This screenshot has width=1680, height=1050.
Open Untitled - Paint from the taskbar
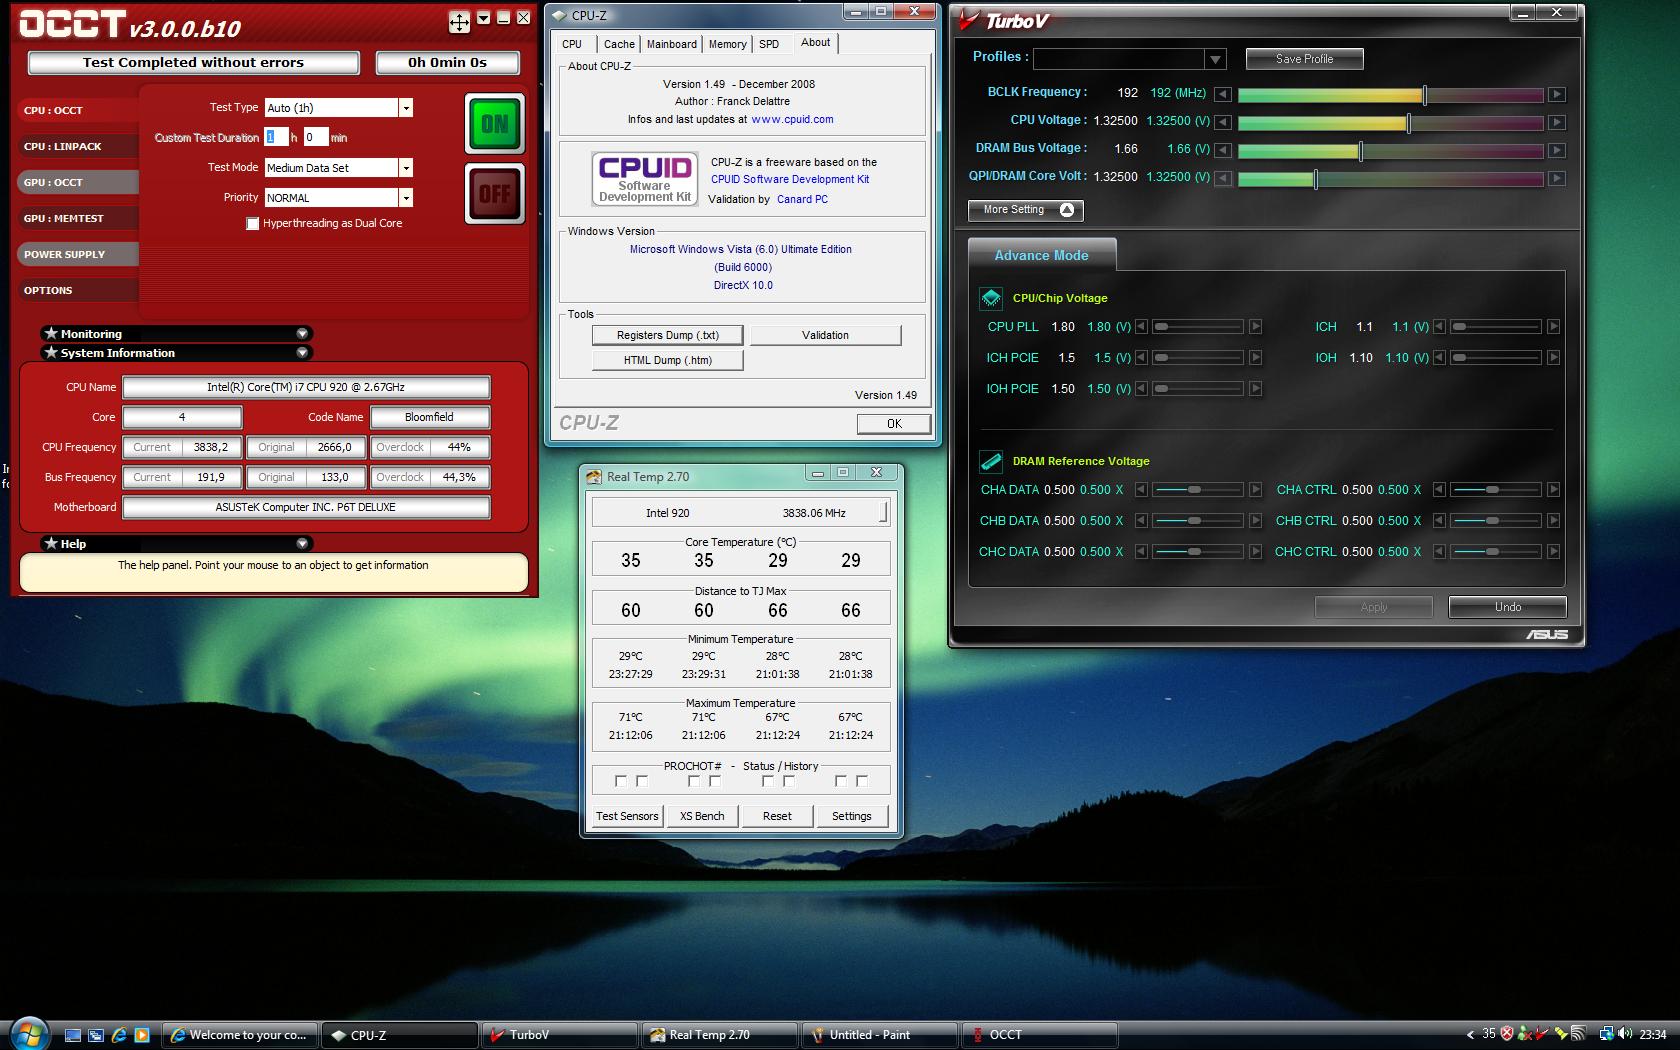880,1035
